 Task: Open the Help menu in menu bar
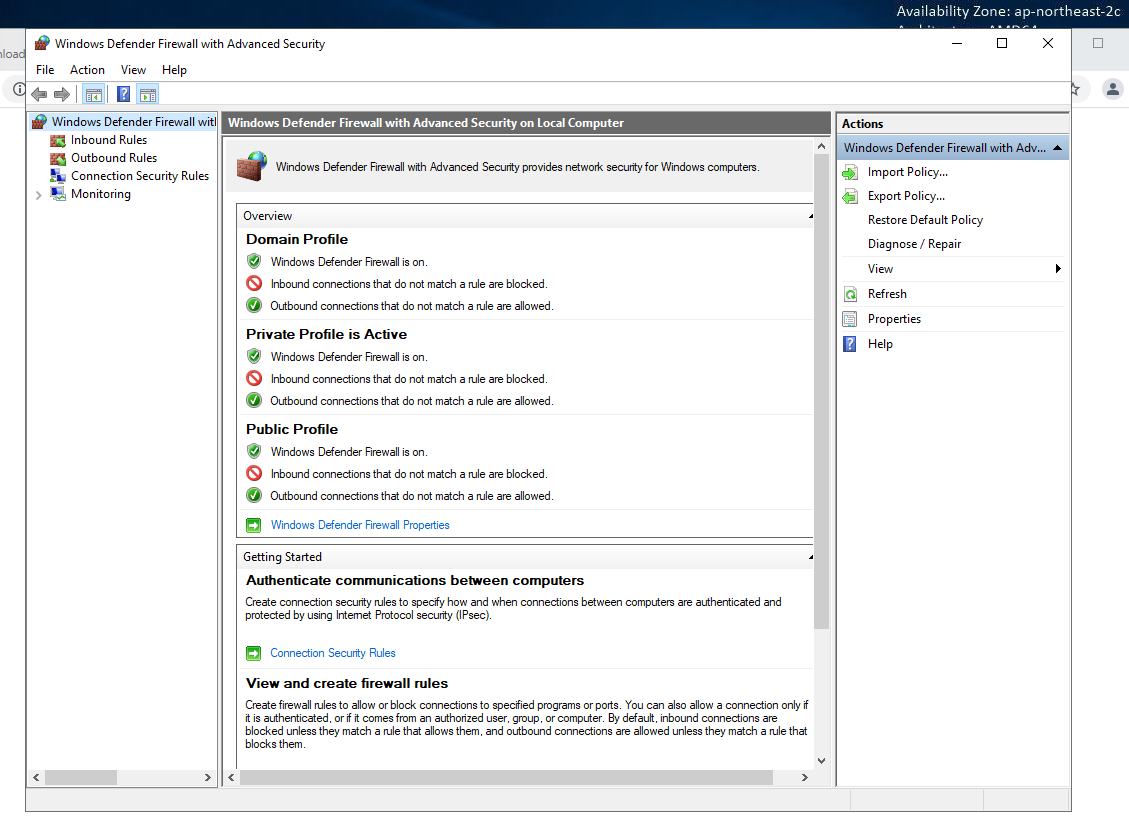click(x=174, y=70)
